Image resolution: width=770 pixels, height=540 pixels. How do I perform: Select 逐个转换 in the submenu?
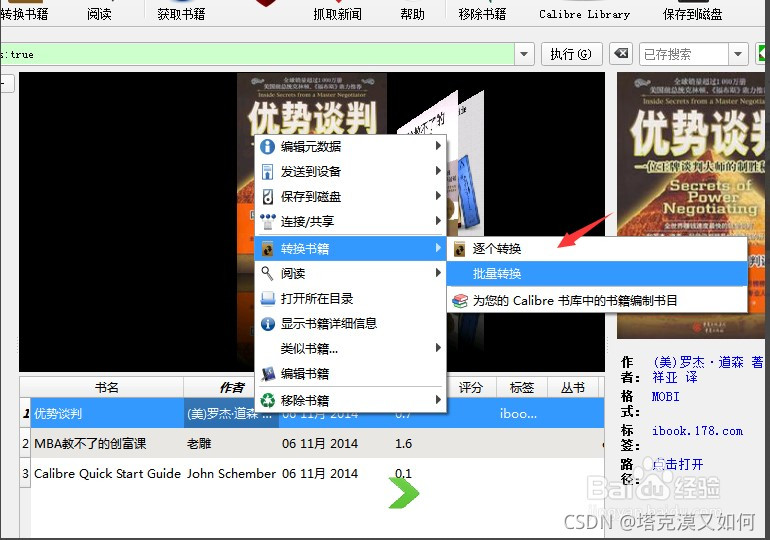[x=597, y=249]
